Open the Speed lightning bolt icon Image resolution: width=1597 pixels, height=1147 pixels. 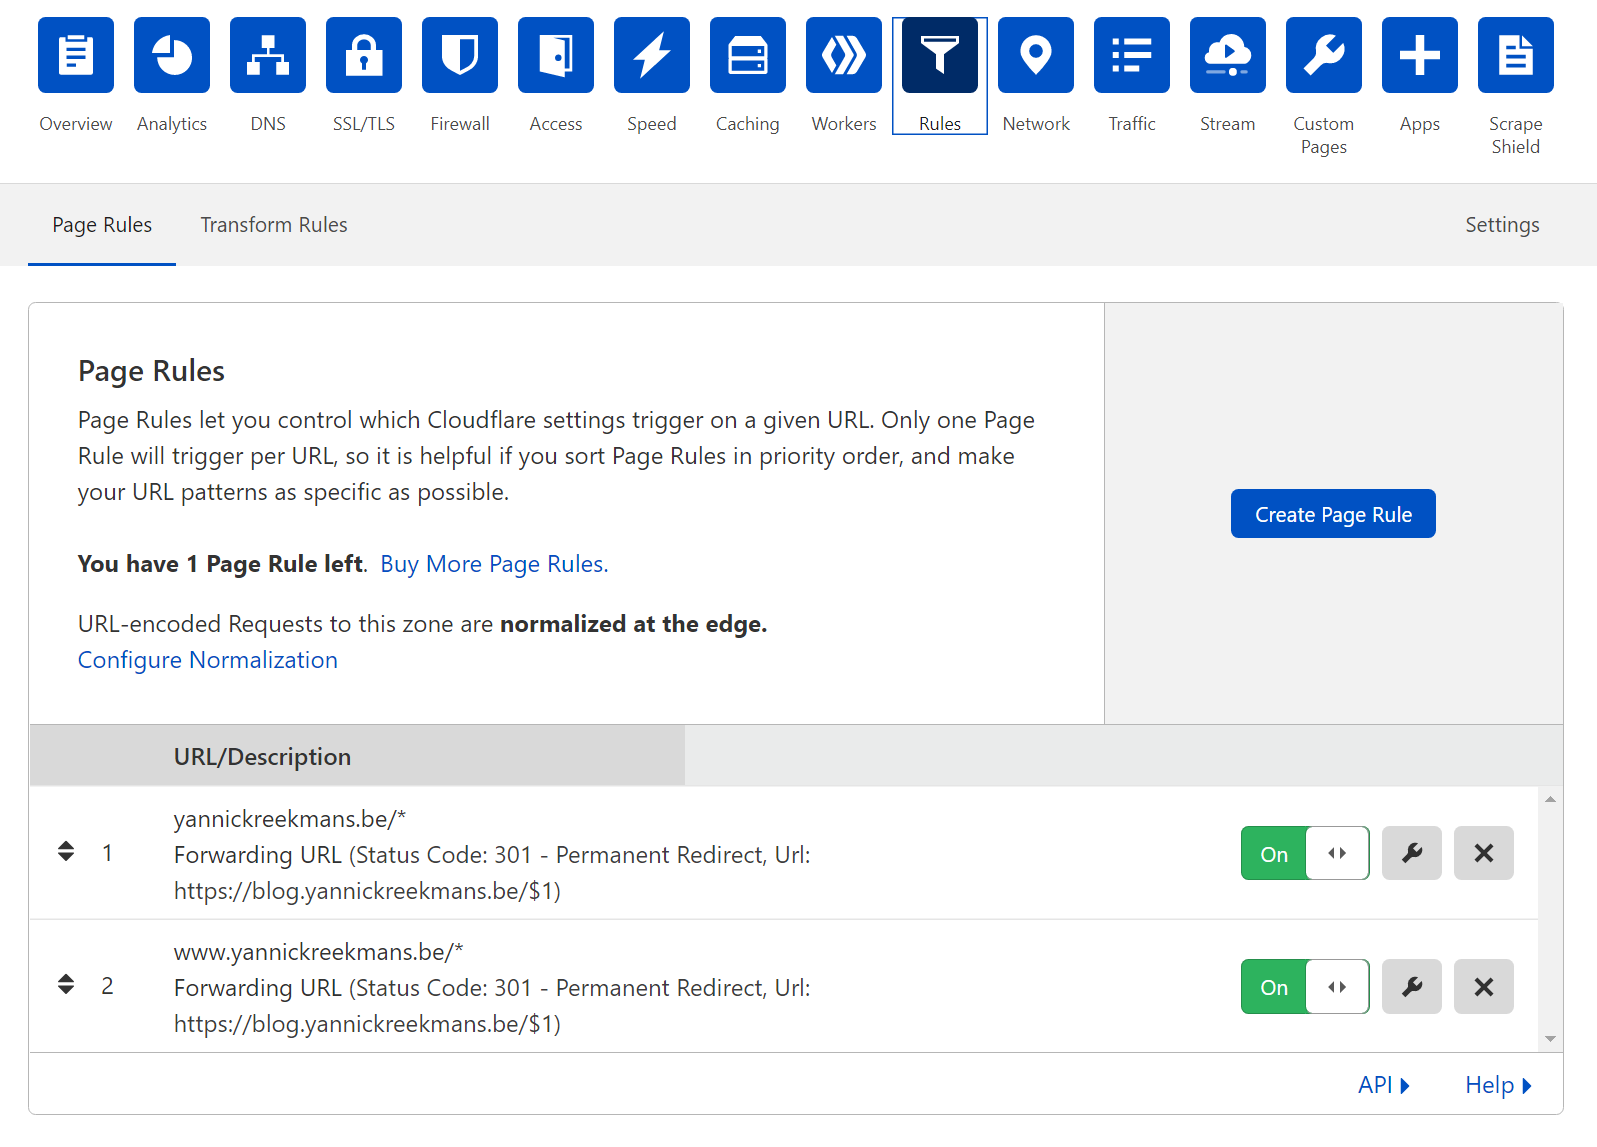(x=652, y=55)
